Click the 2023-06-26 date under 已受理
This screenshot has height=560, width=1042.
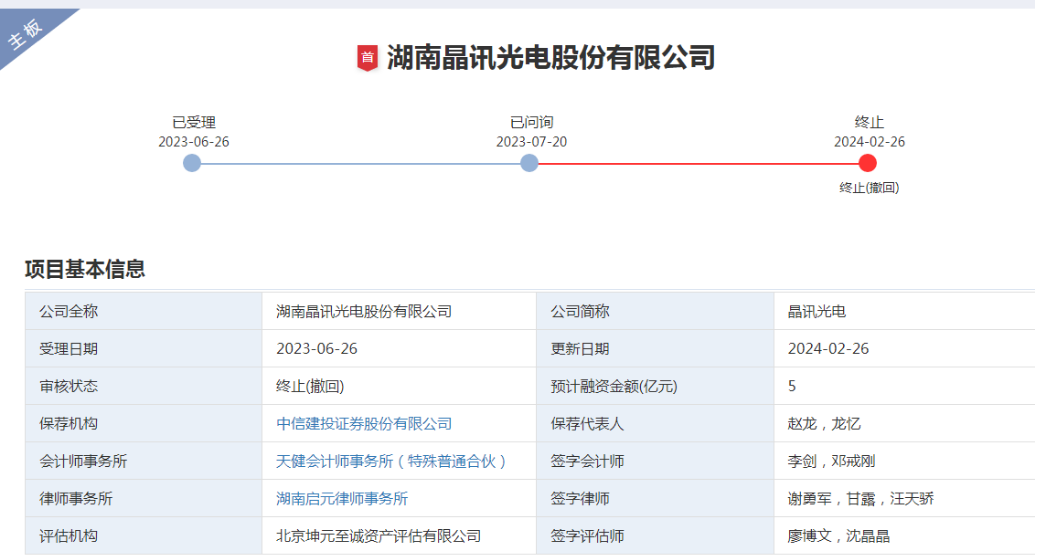pyautogui.click(x=193, y=141)
